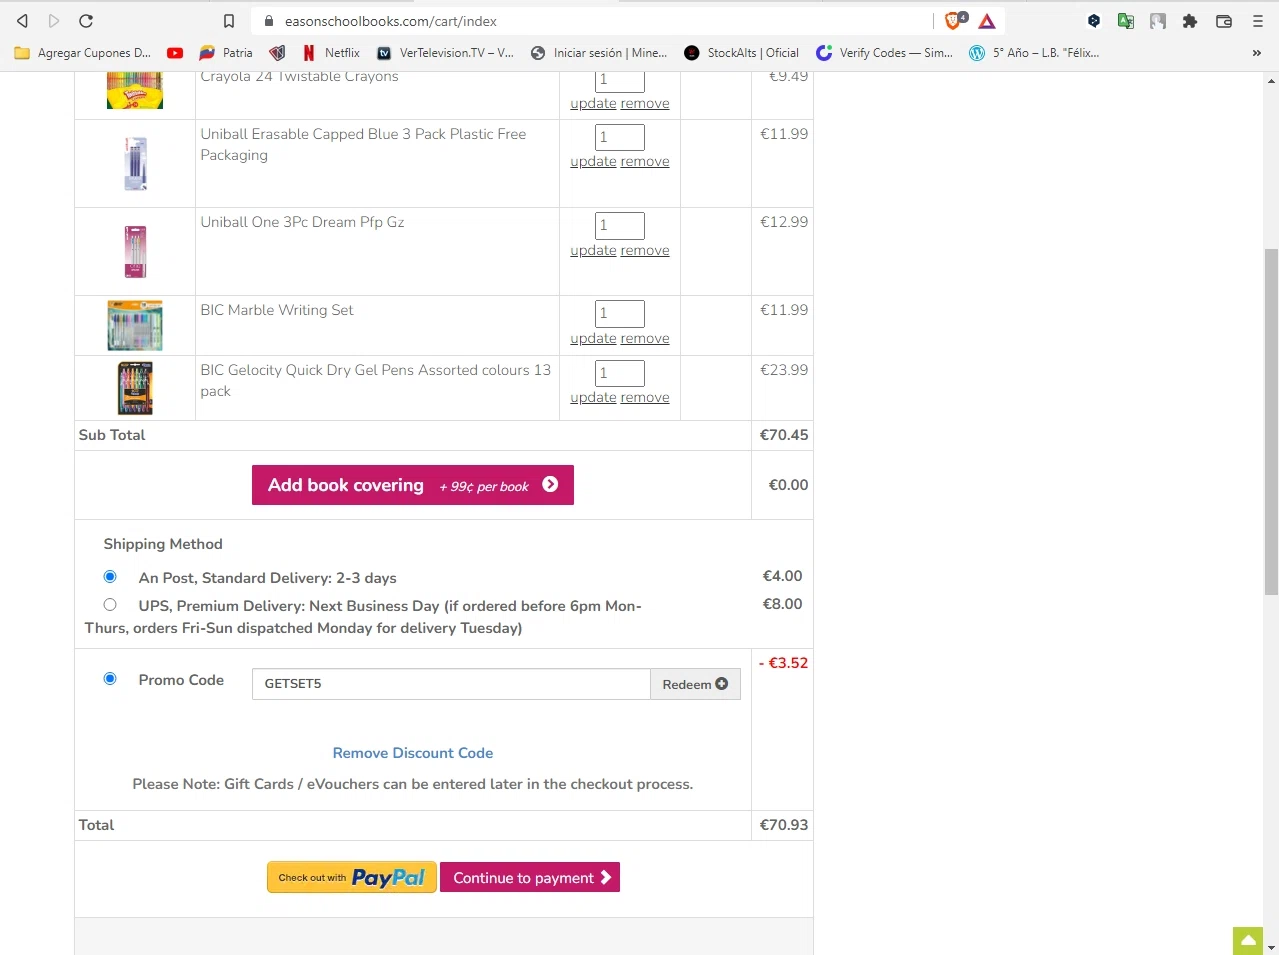
Task: Select the Promo Code radio button
Action: [x=110, y=678]
